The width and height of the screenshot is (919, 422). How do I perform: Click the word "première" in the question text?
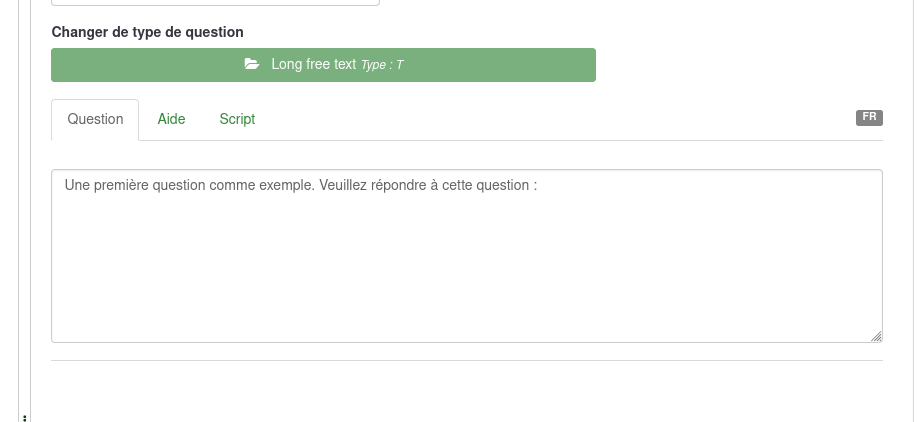[x=120, y=185]
